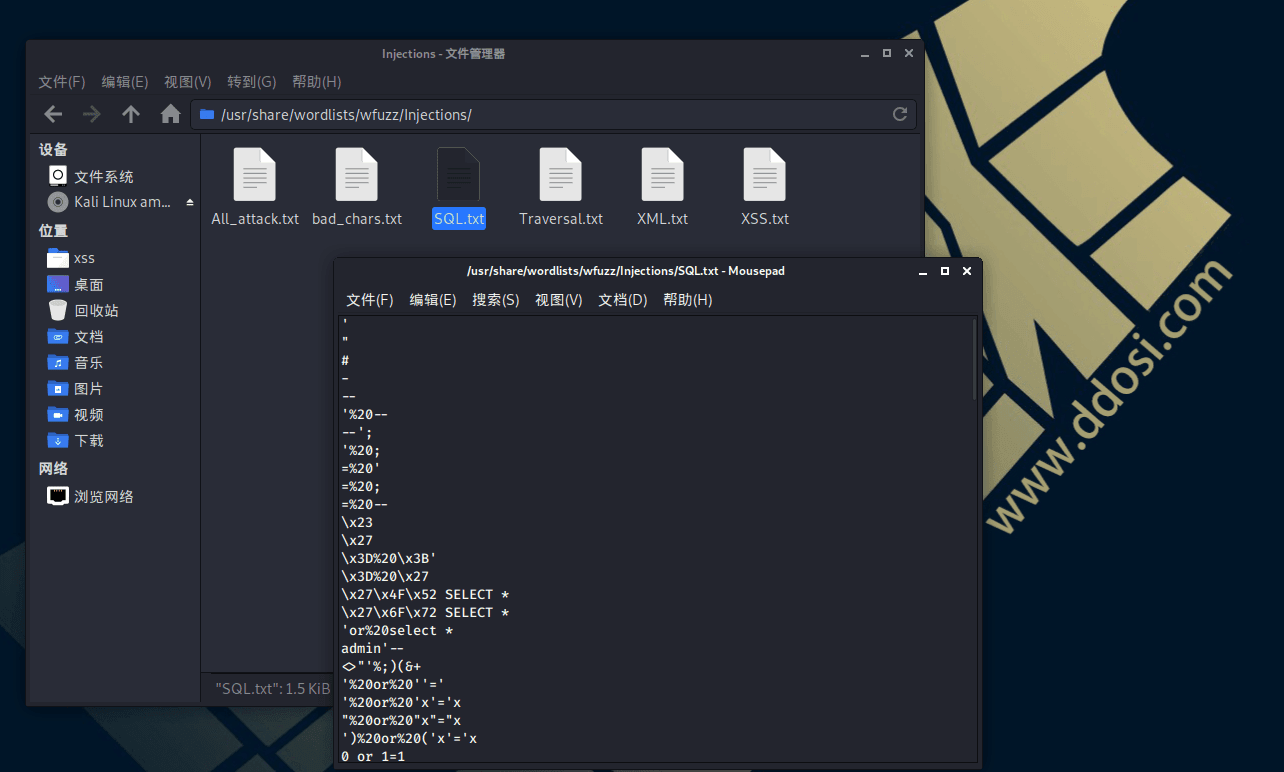Open 图片 (Pictures) folder in sidebar
This screenshot has height=772, width=1284.
tap(76, 388)
